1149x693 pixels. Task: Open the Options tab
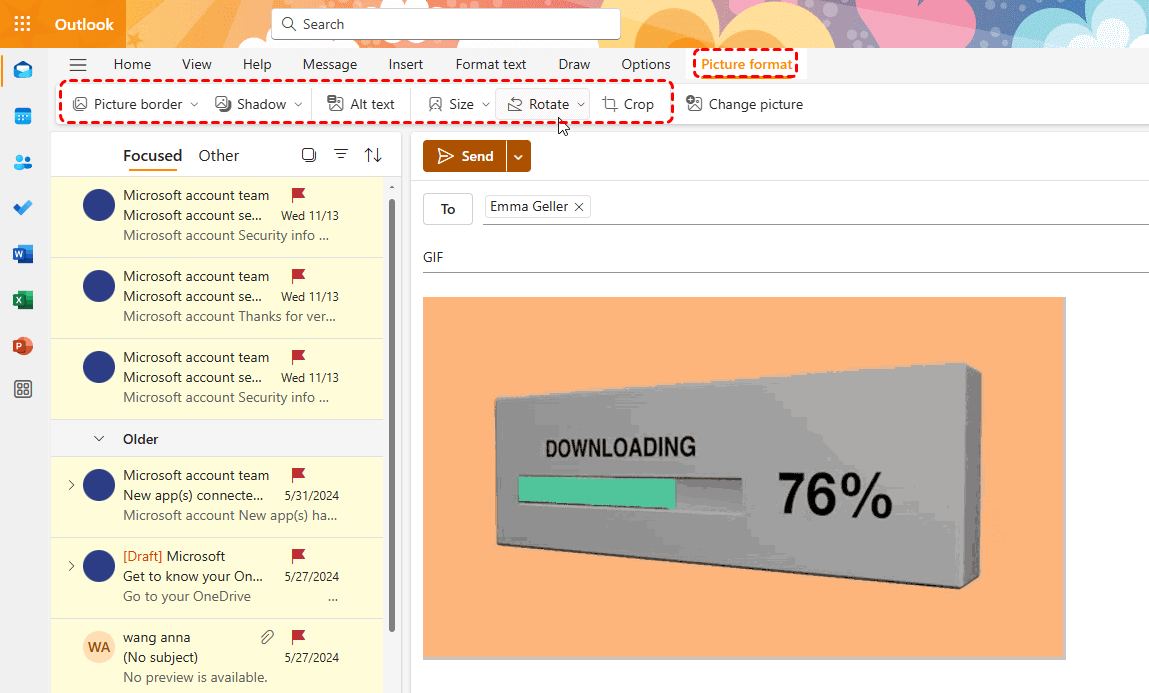[646, 64]
